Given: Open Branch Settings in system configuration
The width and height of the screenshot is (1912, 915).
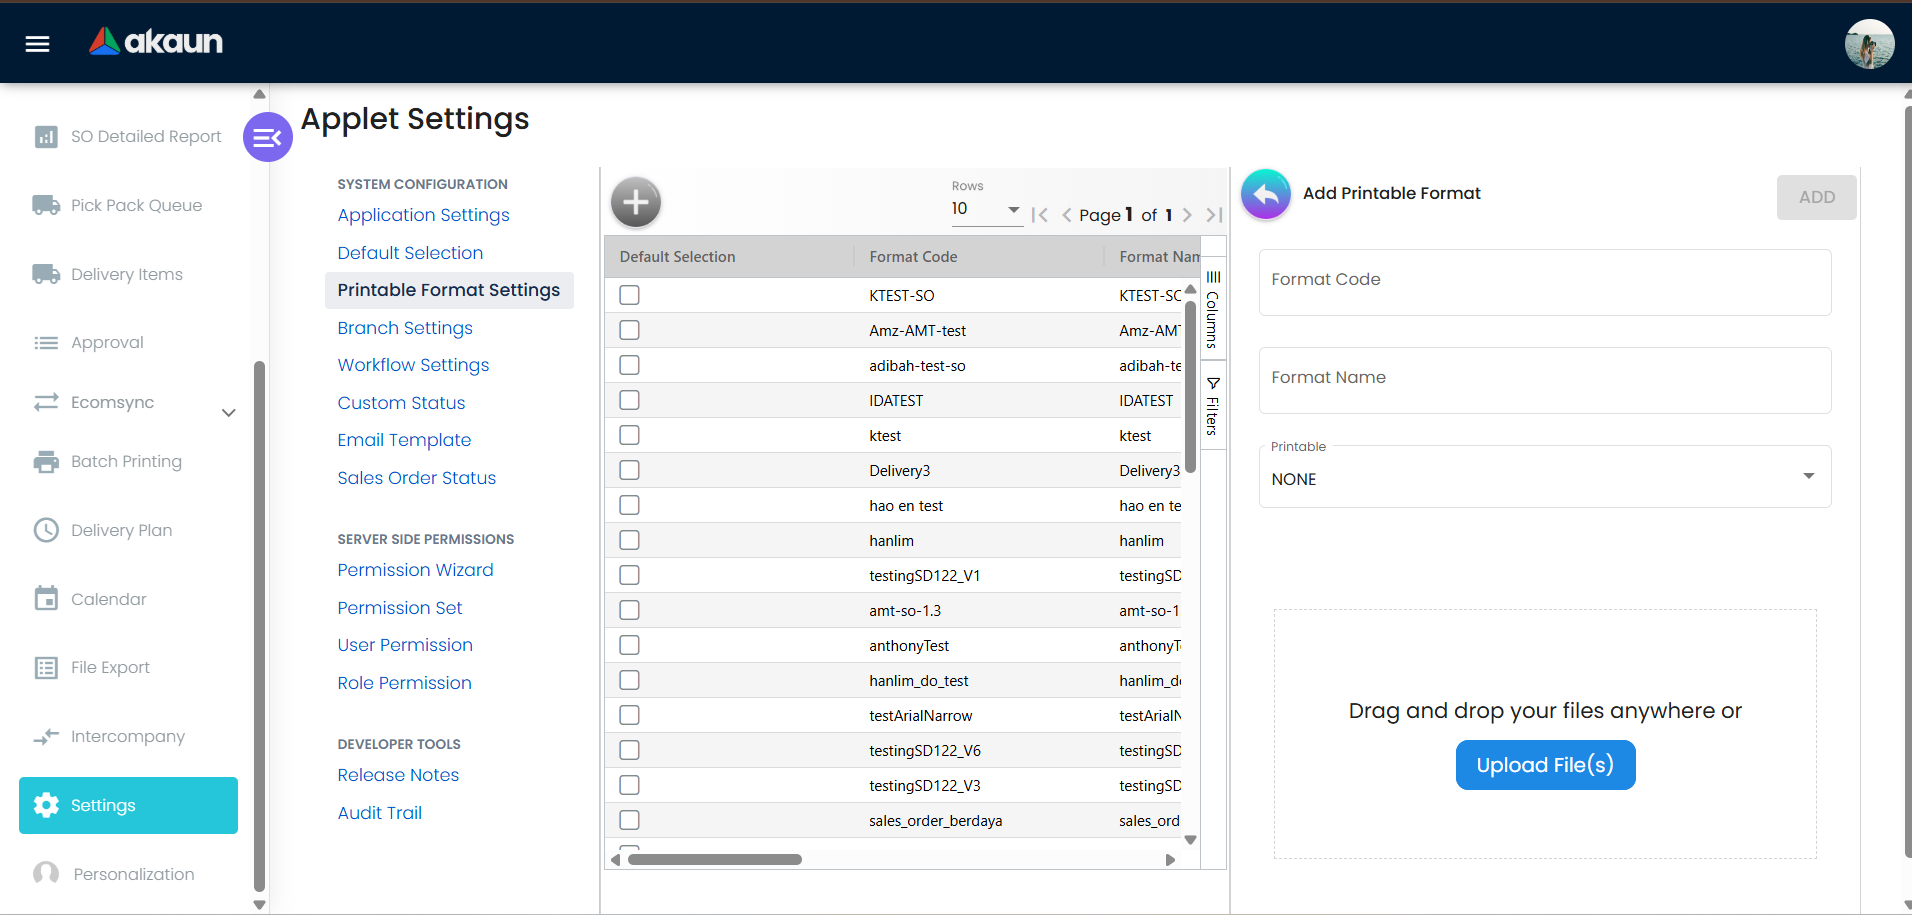Looking at the screenshot, I should [404, 328].
